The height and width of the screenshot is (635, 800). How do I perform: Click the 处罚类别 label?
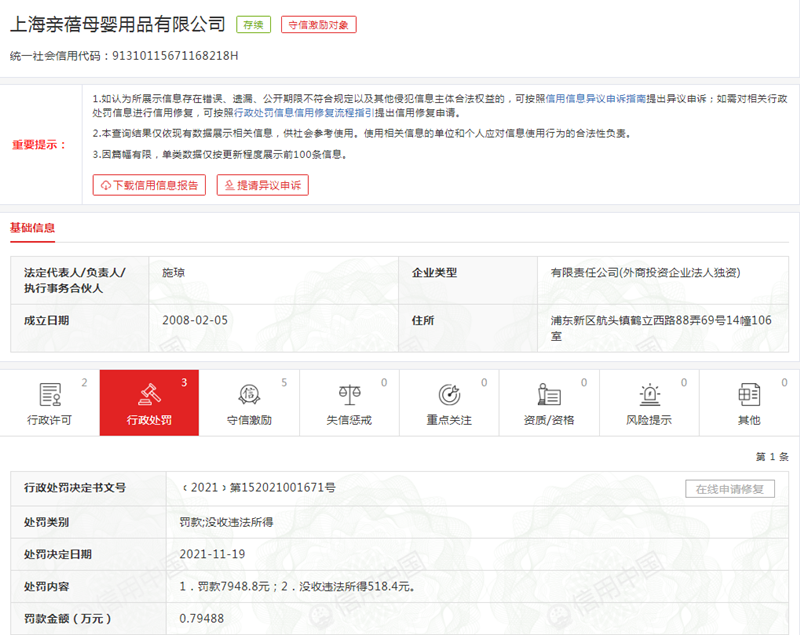click(46, 522)
